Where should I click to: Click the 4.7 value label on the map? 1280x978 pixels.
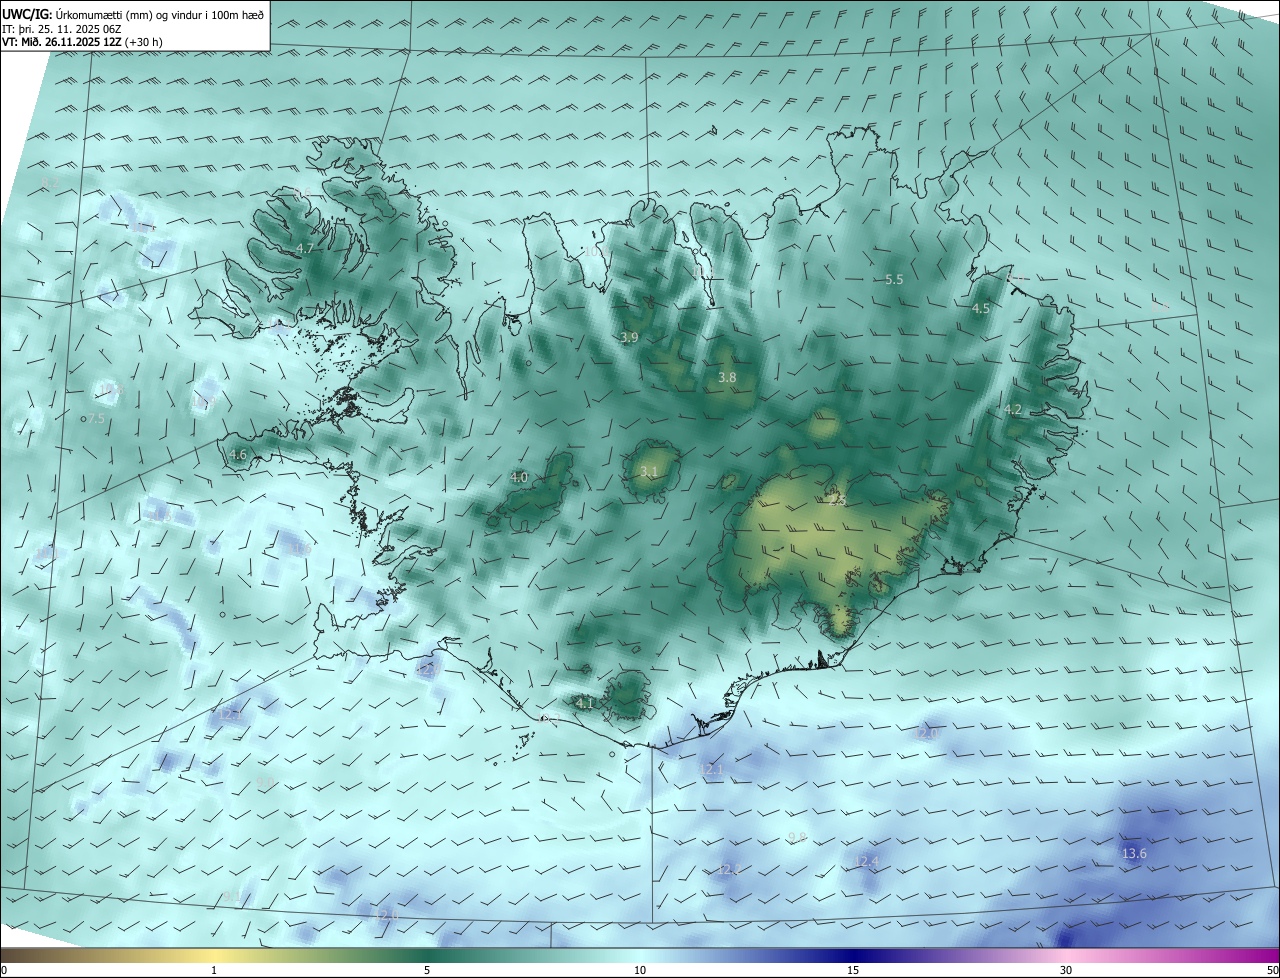[305, 248]
